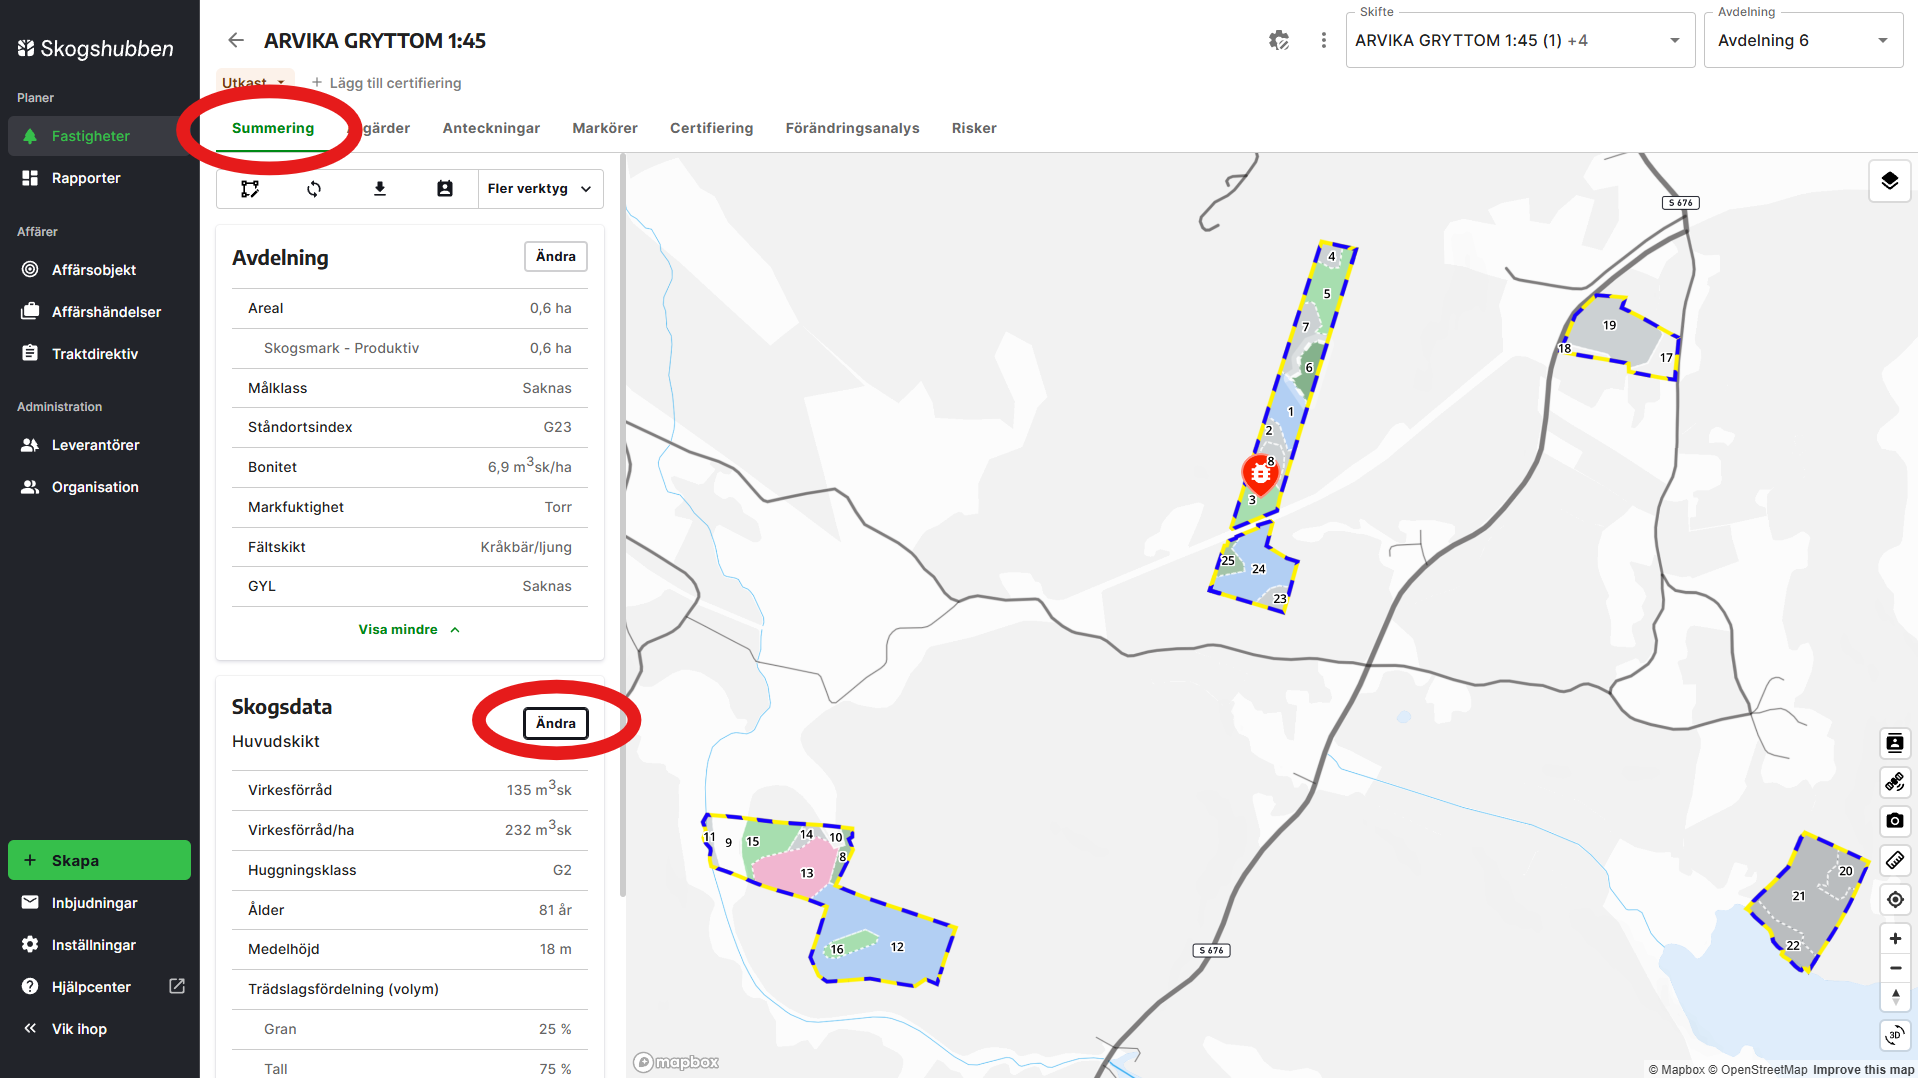Toggle the 3D map view
This screenshot has width=1918, height=1078.
[1895, 1035]
